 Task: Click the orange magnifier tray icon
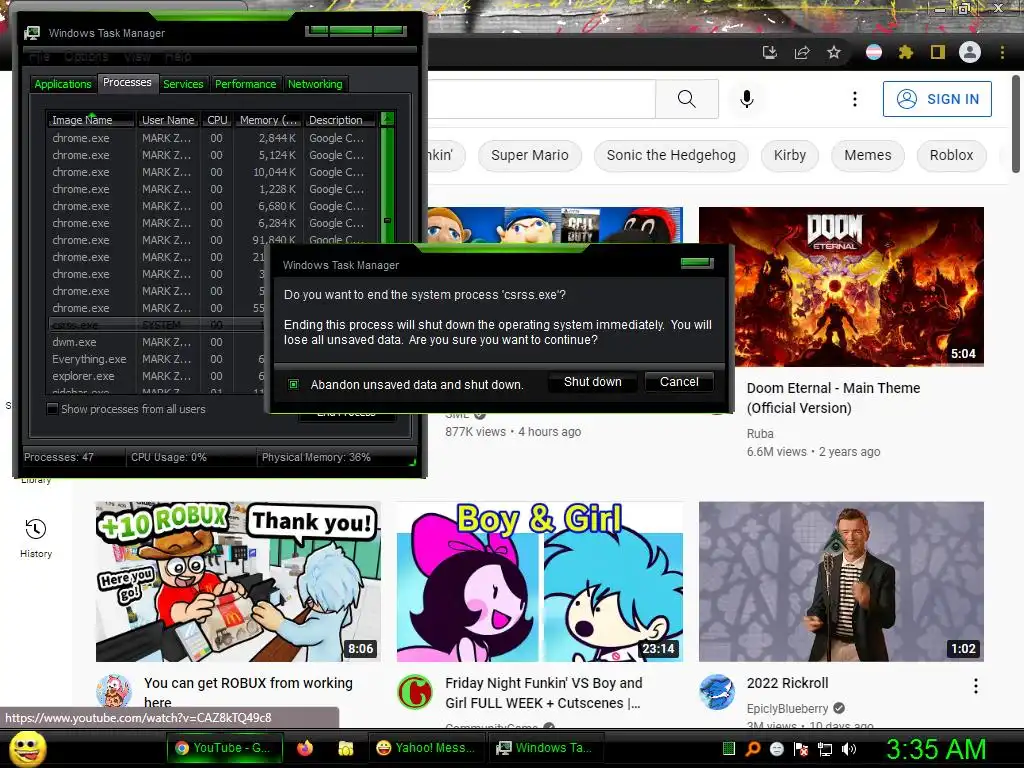(753, 748)
